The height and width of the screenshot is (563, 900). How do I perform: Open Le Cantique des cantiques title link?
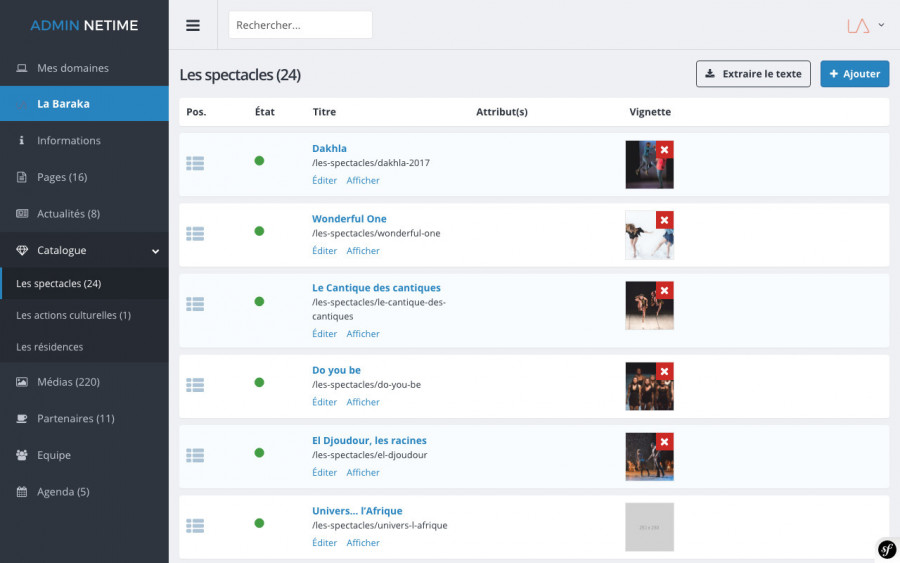[x=377, y=288]
